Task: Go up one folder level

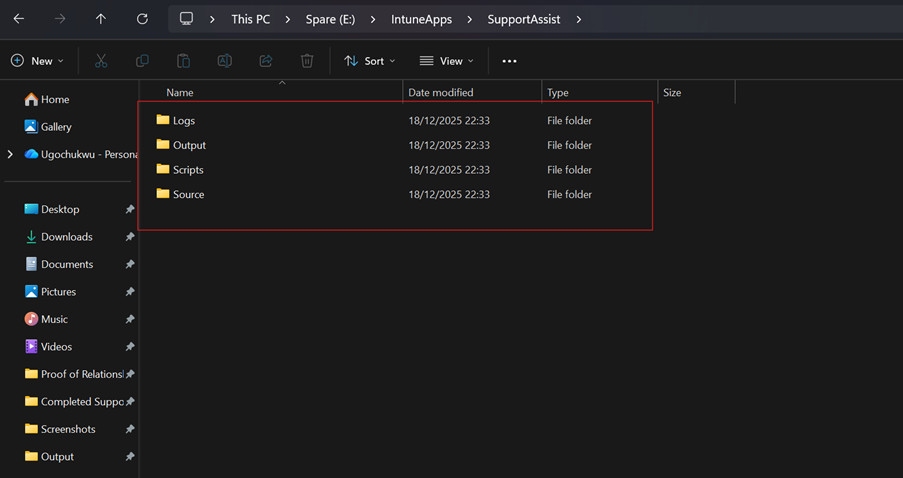Action: (101, 19)
